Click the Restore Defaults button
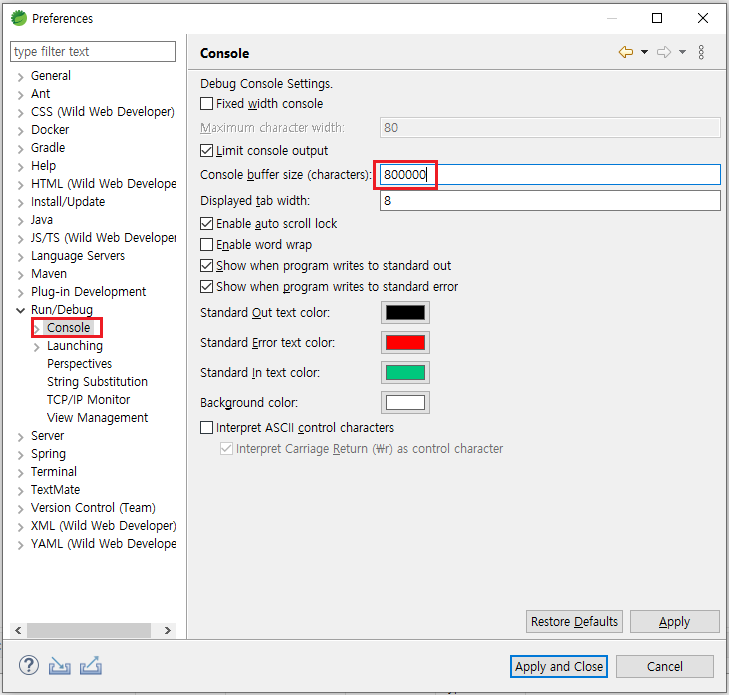The height and width of the screenshot is (695, 729). pos(574,622)
